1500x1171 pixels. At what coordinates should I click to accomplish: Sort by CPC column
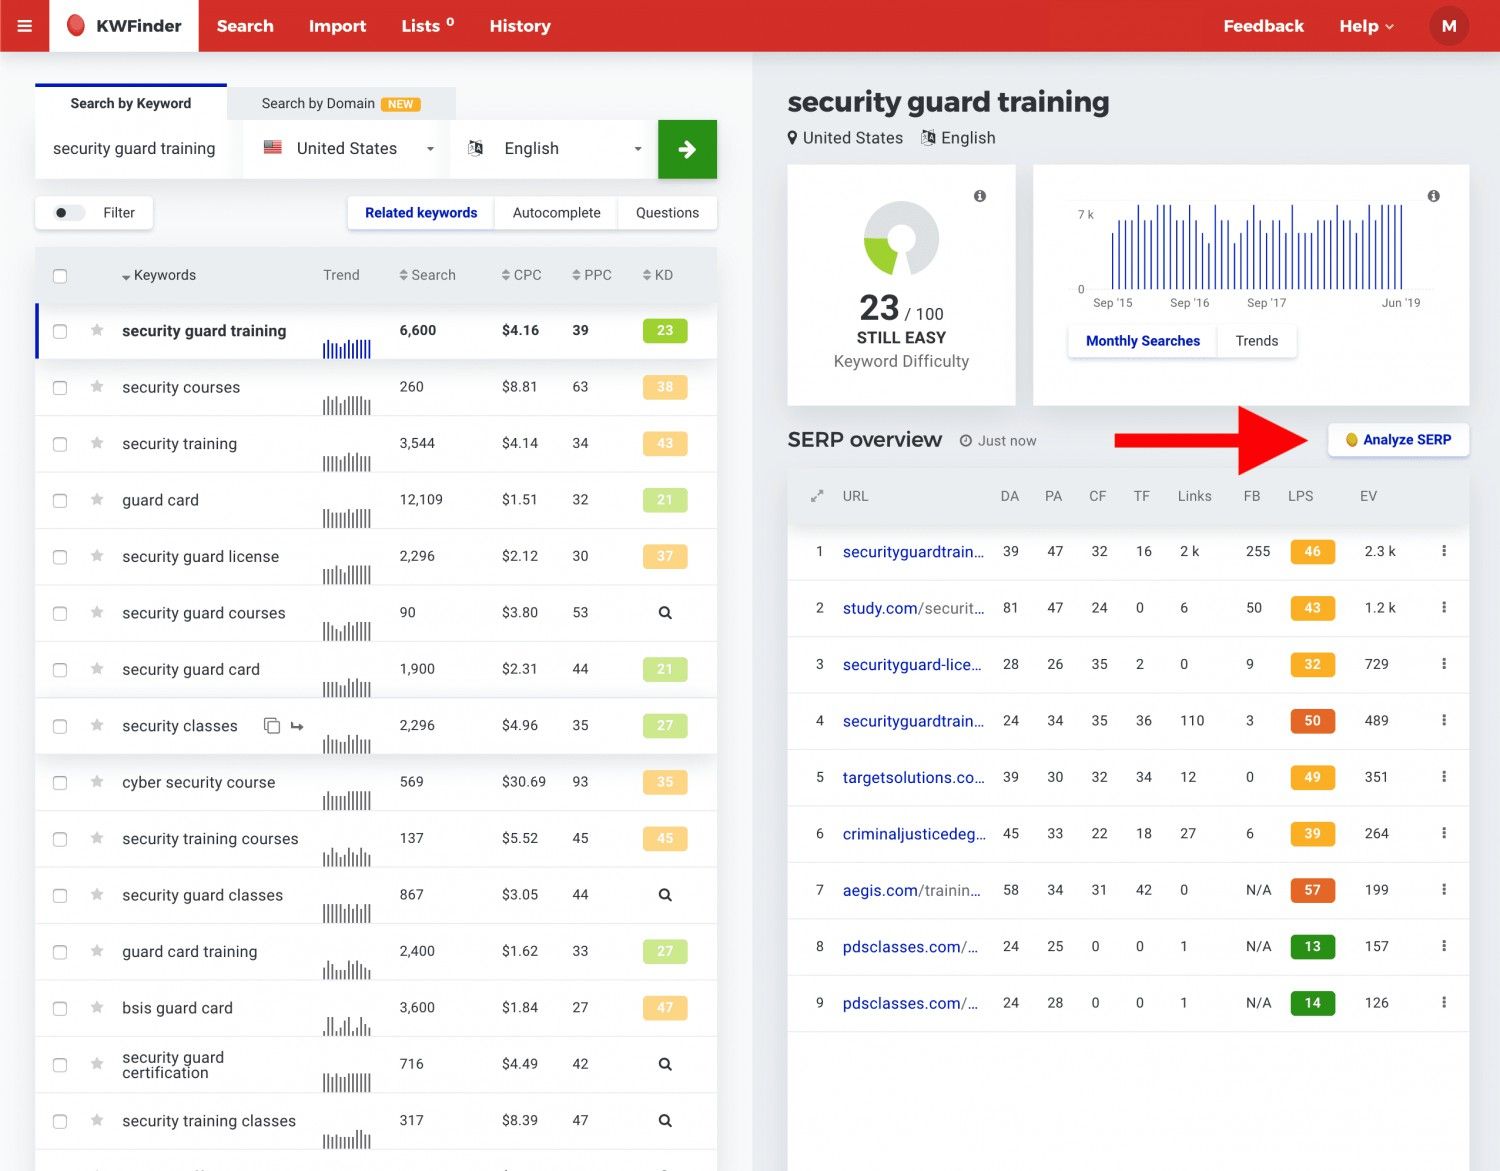coord(521,275)
